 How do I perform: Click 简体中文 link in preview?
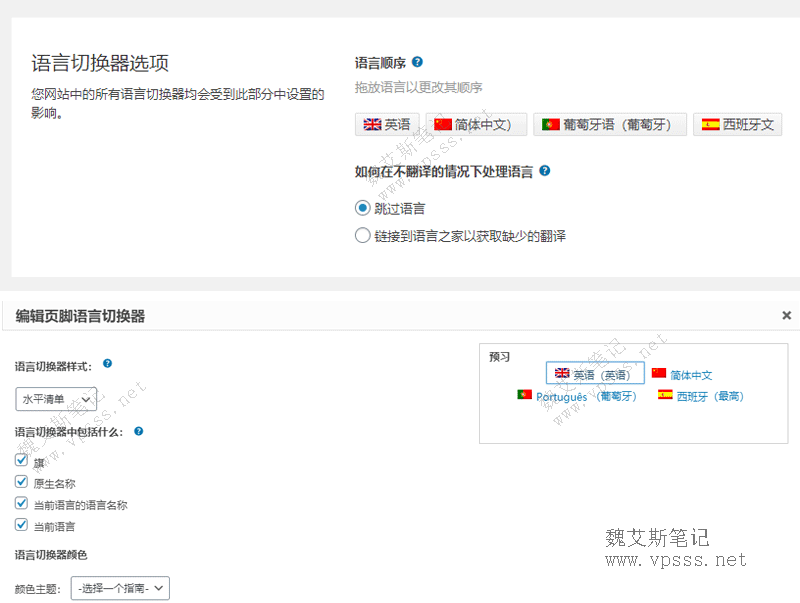tap(691, 375)
